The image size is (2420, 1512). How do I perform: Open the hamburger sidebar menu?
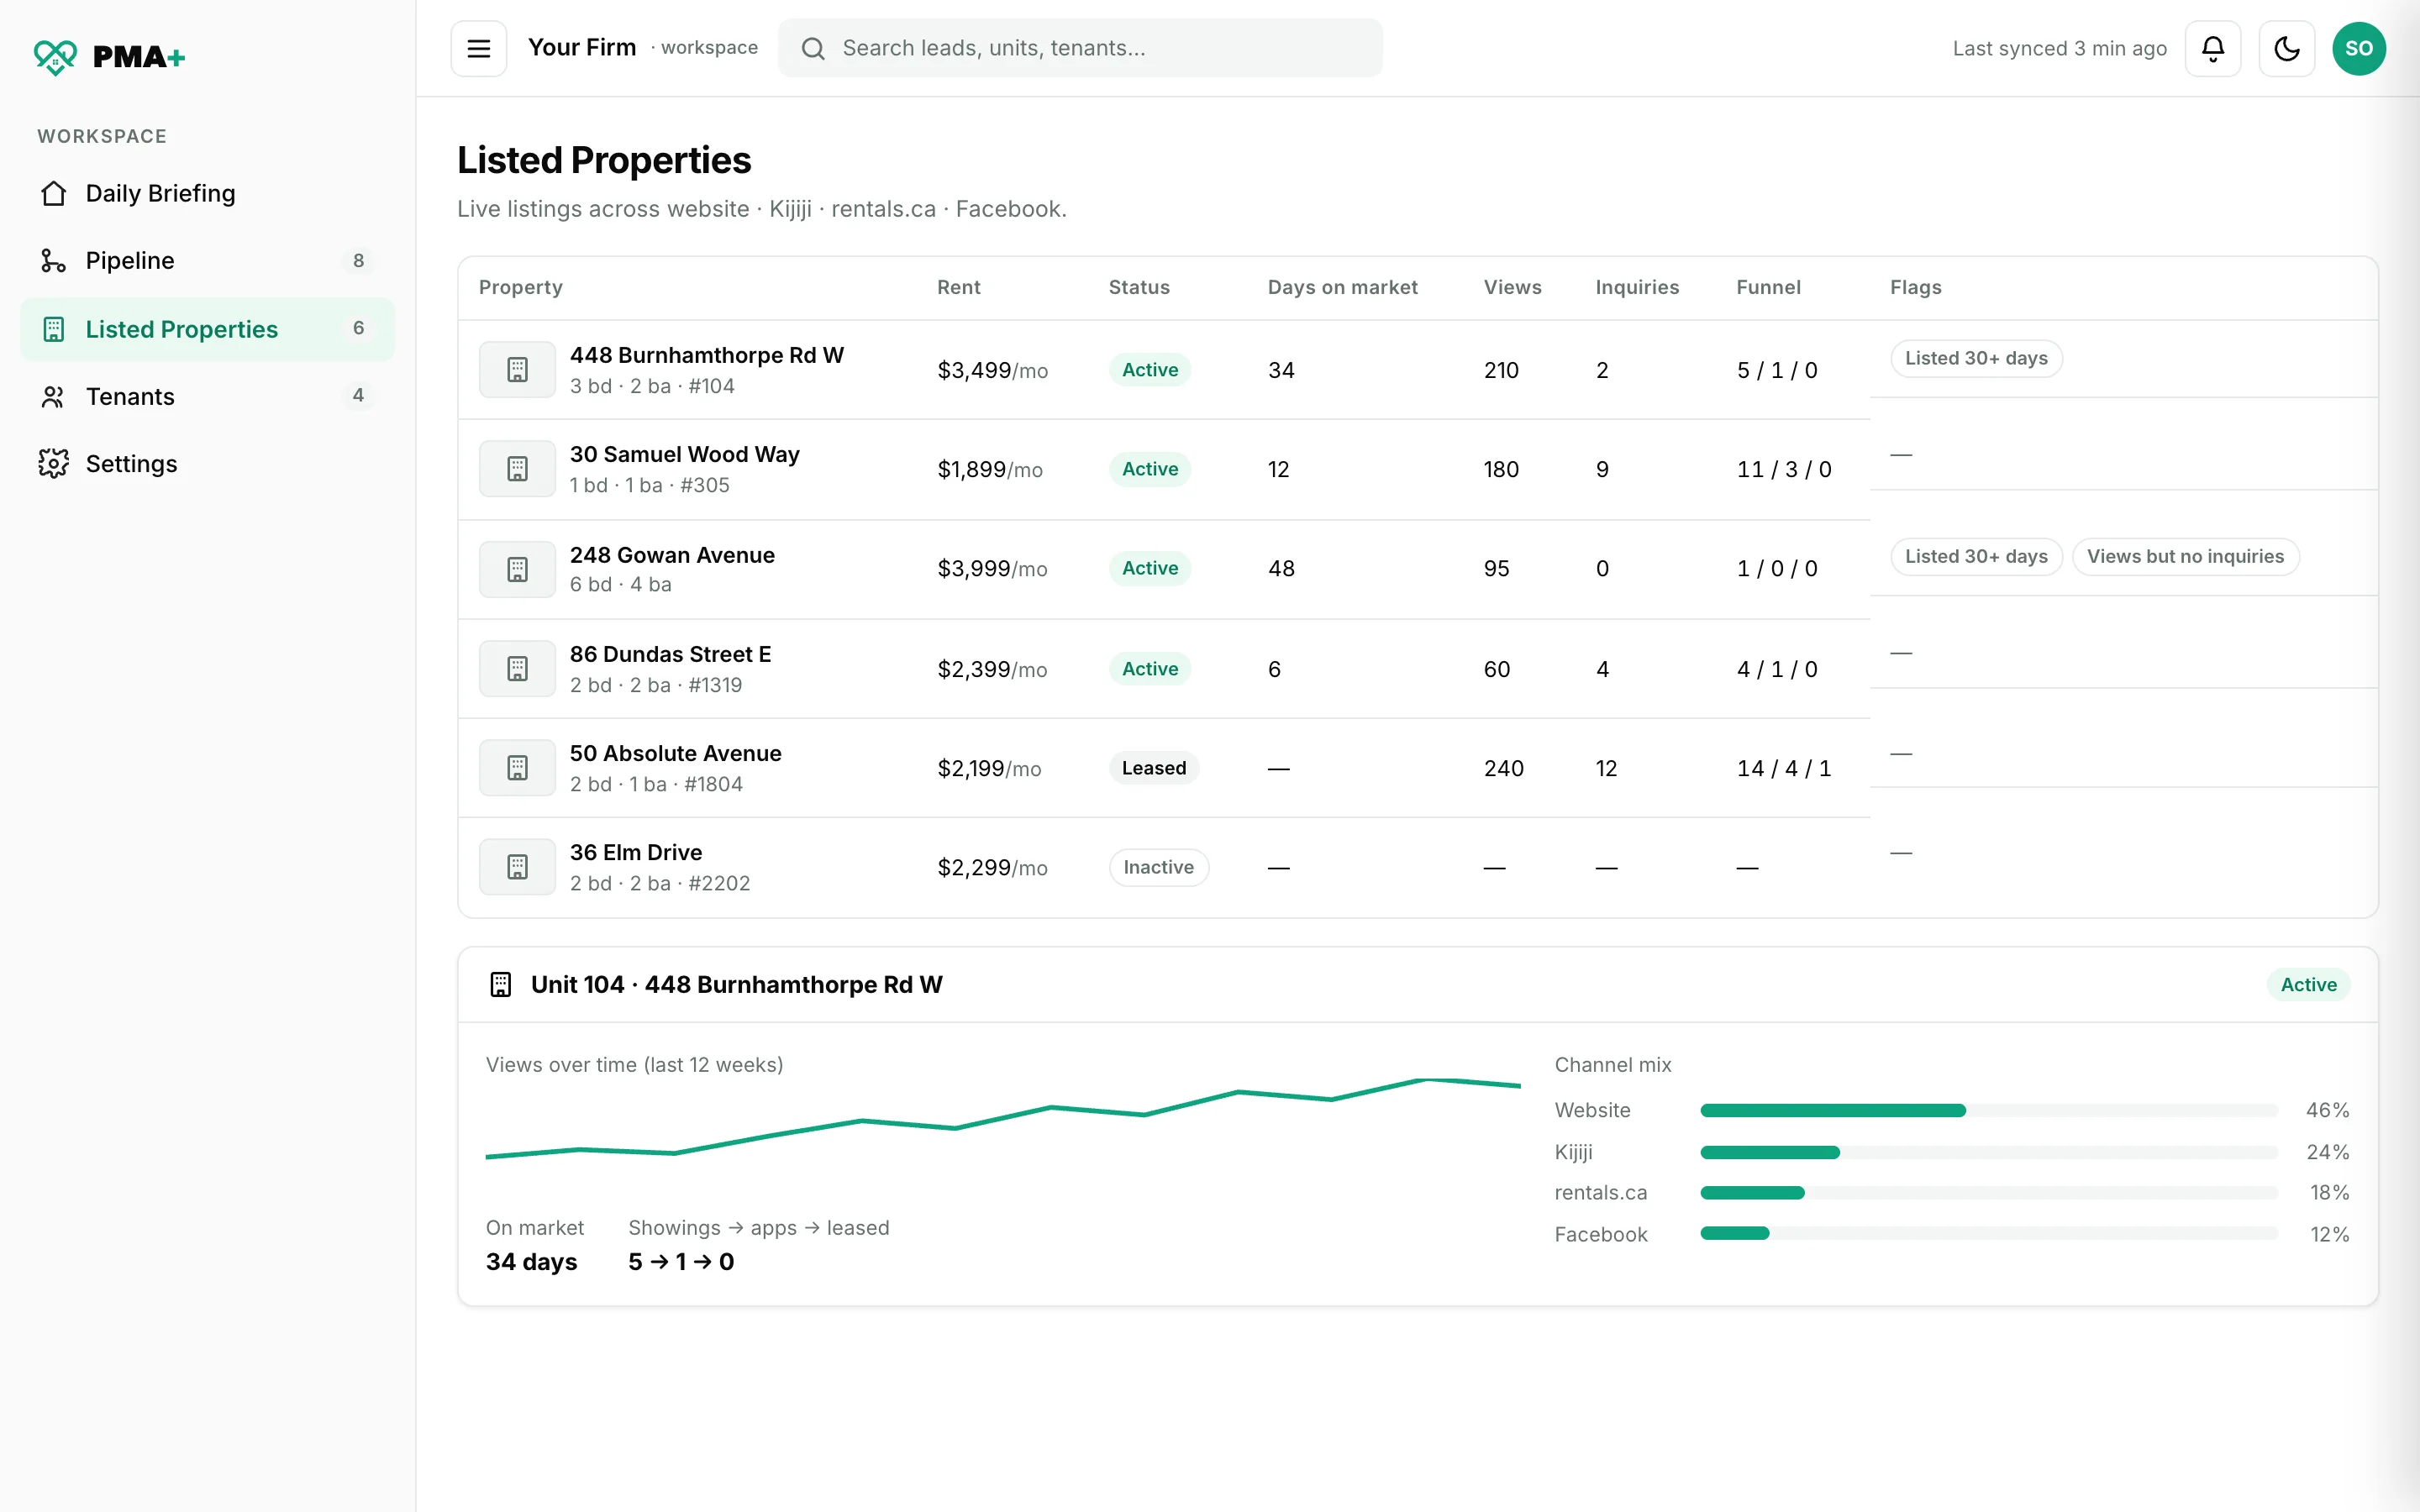479,48
